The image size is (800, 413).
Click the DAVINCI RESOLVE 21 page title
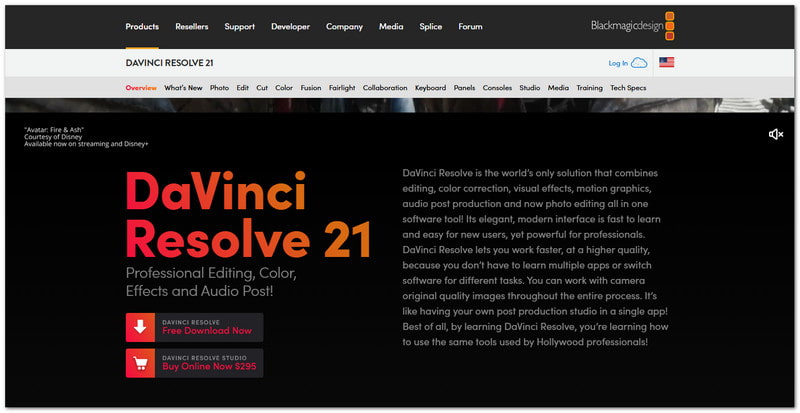tap(169, 63)
